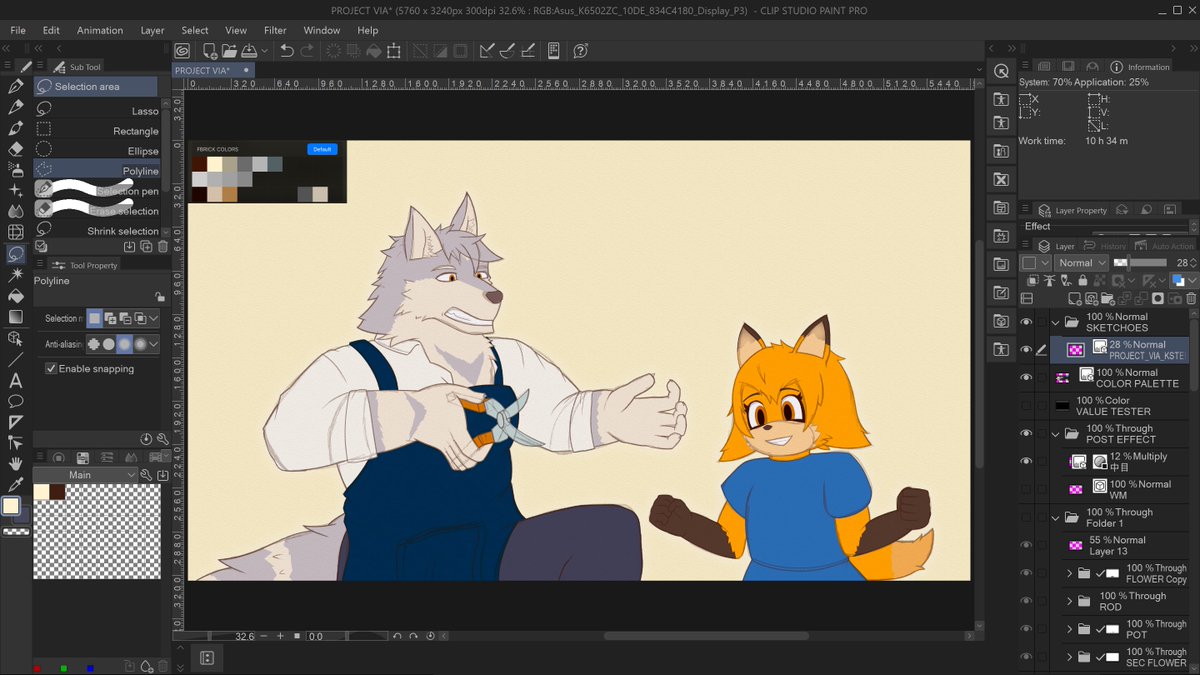Click the cream foreground main color swatch
Image resolution: width=1200 pixels, height=675 pixels.
(12, 506)
